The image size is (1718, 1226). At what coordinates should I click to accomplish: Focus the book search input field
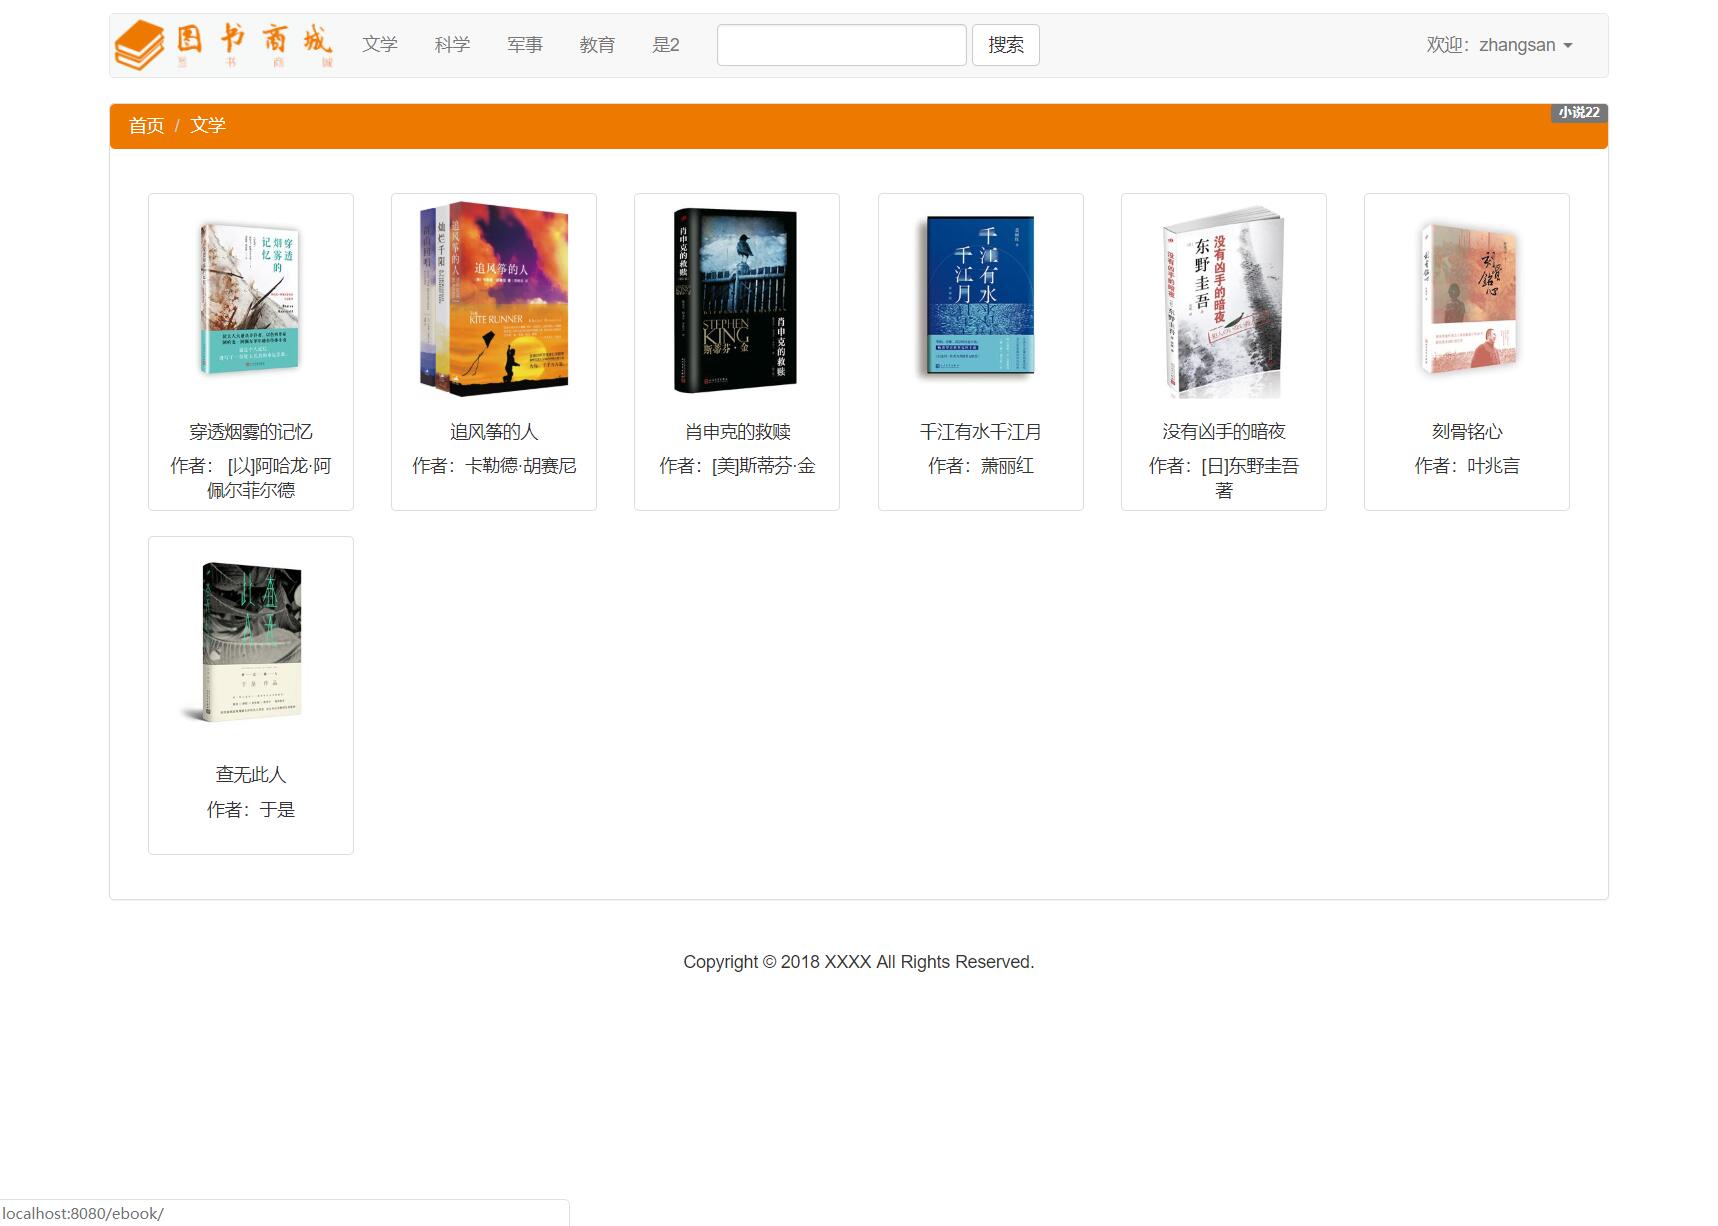842,45
